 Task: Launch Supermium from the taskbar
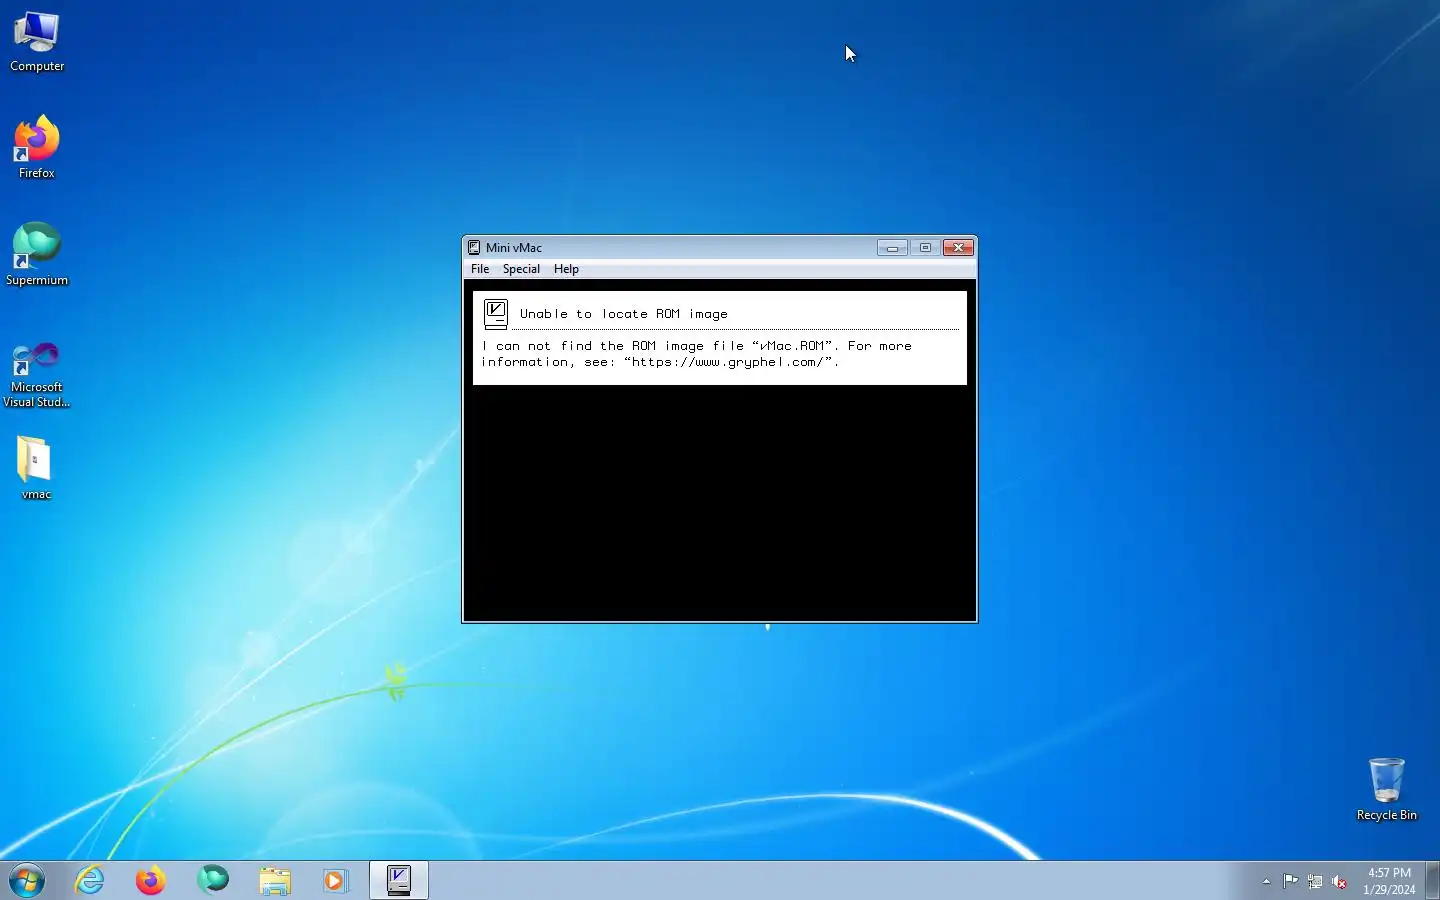coord(212,881)
